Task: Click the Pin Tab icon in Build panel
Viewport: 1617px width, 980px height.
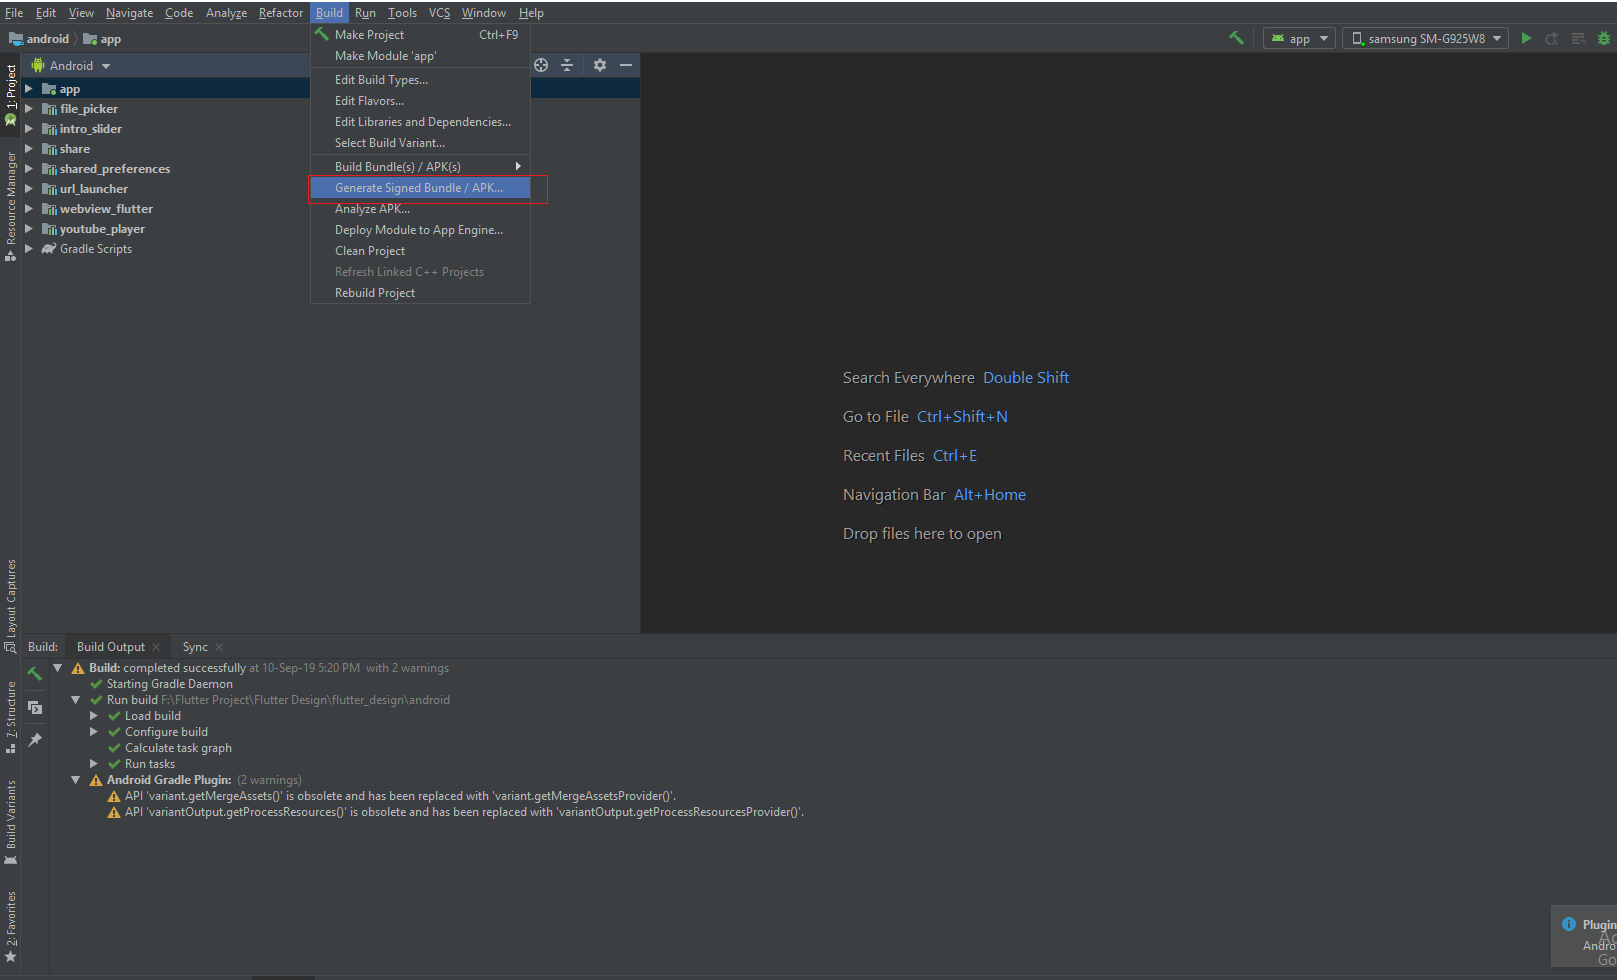Action: (x=35, y=740)
